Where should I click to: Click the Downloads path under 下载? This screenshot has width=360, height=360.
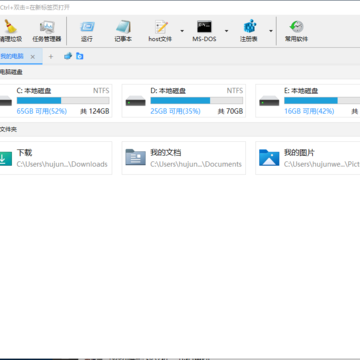62,164
